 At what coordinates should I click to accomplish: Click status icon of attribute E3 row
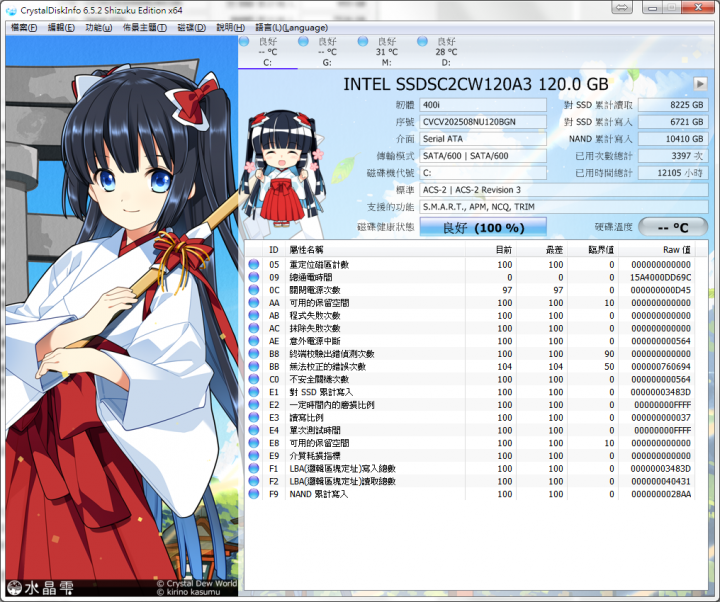point(253,417)
